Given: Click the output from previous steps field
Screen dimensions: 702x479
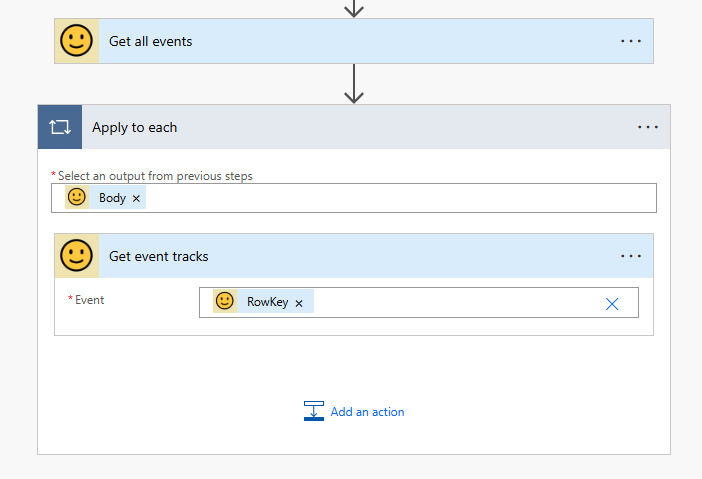Looking at the screenshot, I should click(400, 198).
